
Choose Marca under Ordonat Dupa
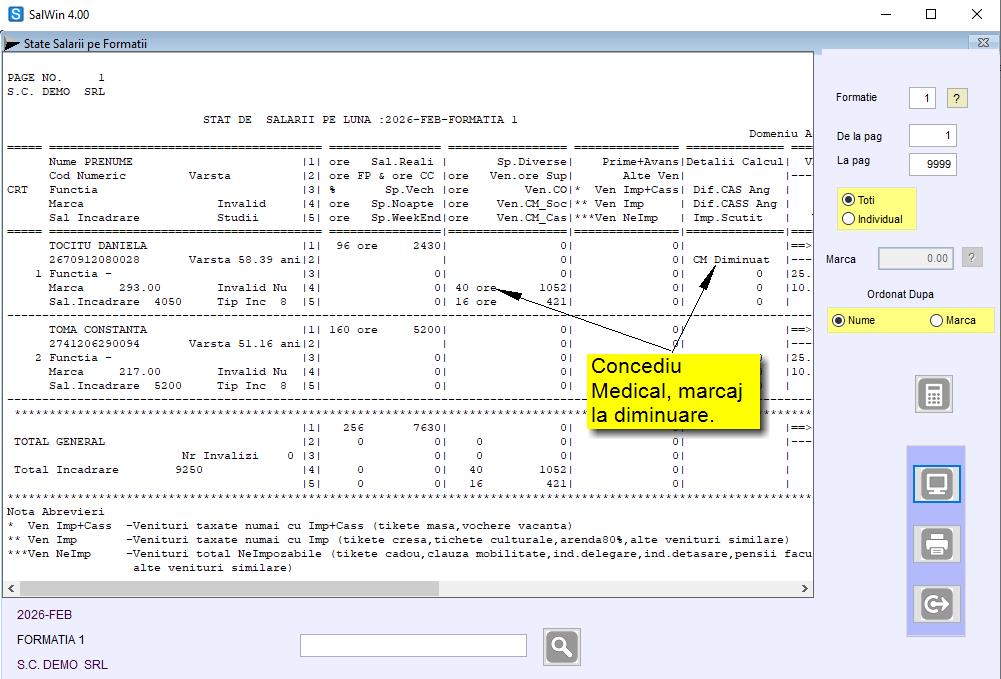[x=936, y=321]
